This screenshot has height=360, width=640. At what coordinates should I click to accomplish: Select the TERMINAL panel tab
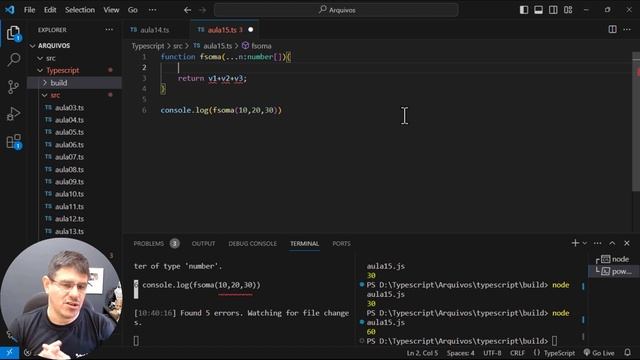tap(304, 243)
